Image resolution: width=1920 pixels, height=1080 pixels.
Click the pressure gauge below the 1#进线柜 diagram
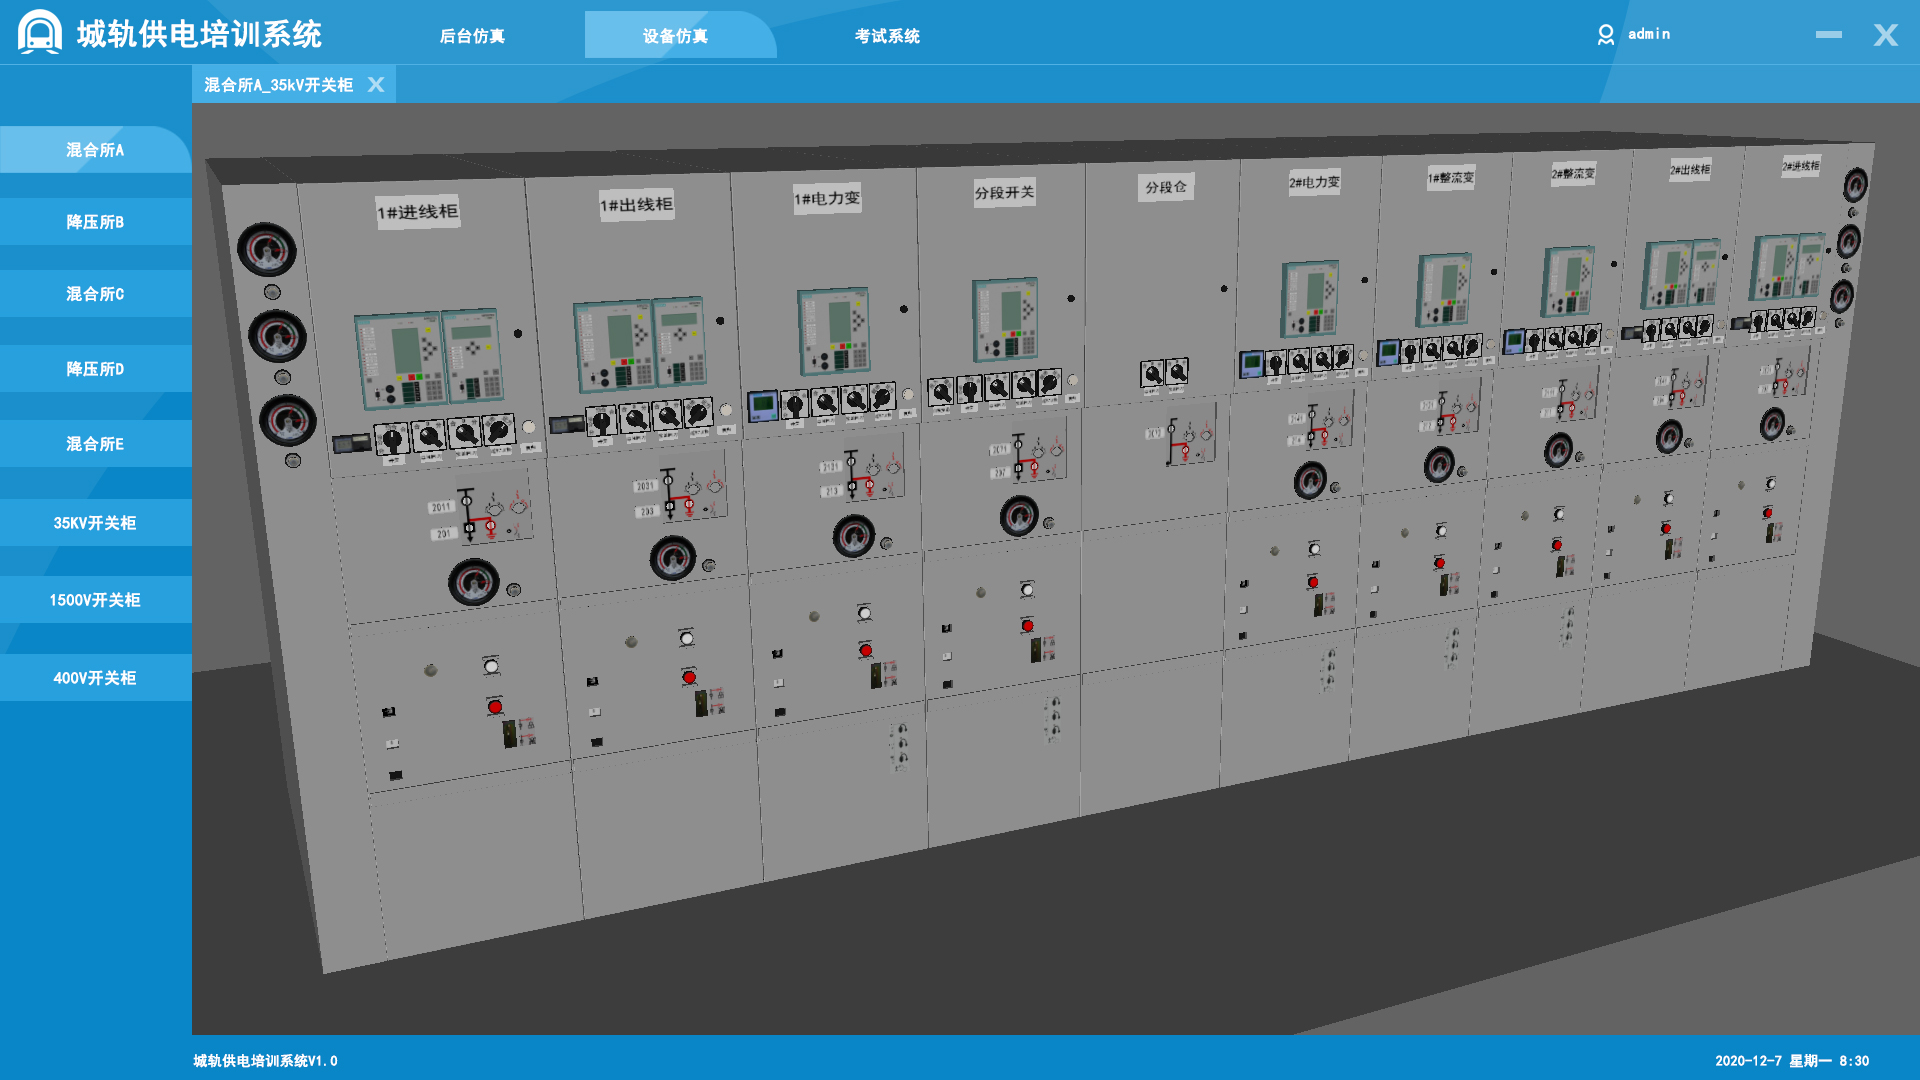pos(473,582)
